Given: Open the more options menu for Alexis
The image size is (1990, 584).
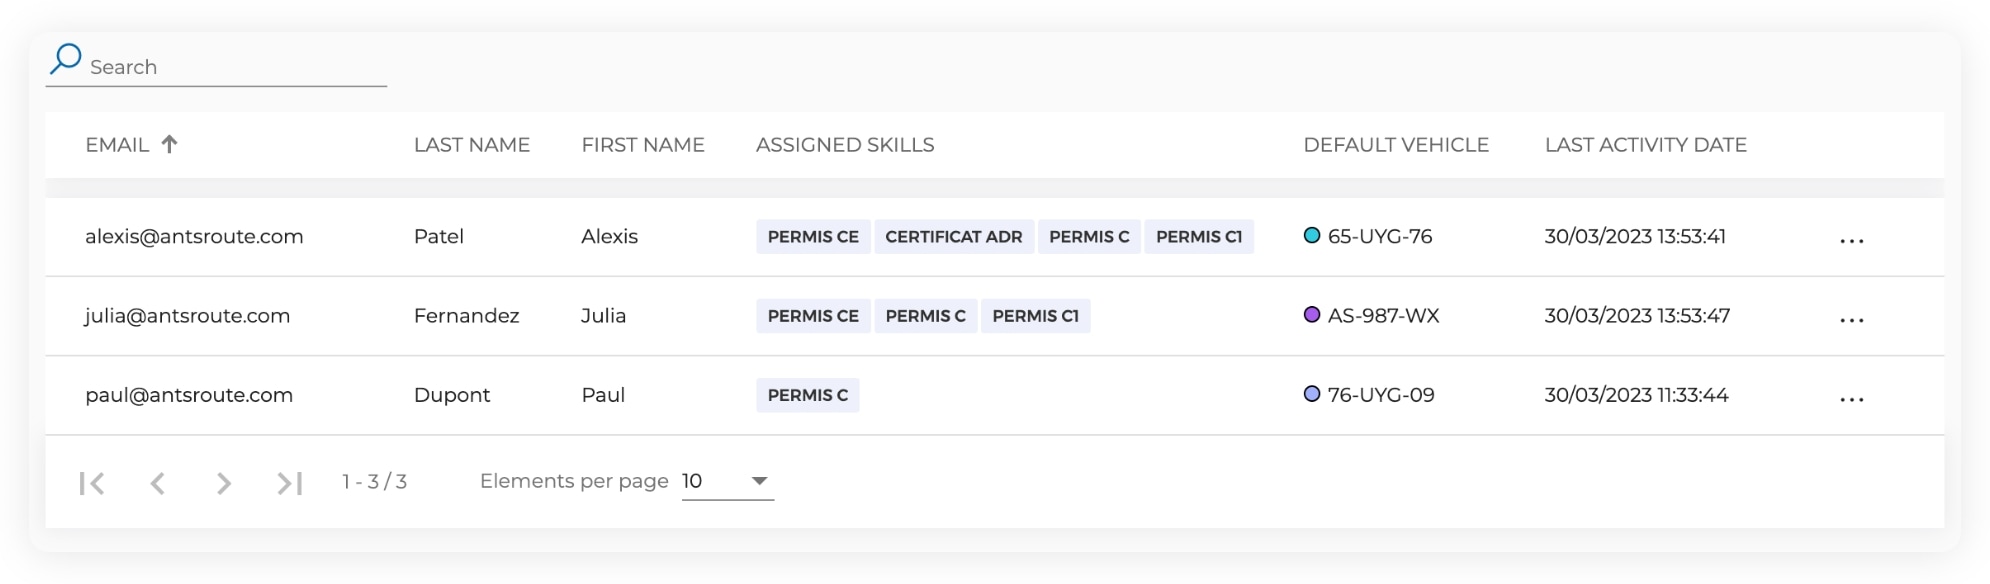Looking at the screenshot, I should pos(1851,240).
